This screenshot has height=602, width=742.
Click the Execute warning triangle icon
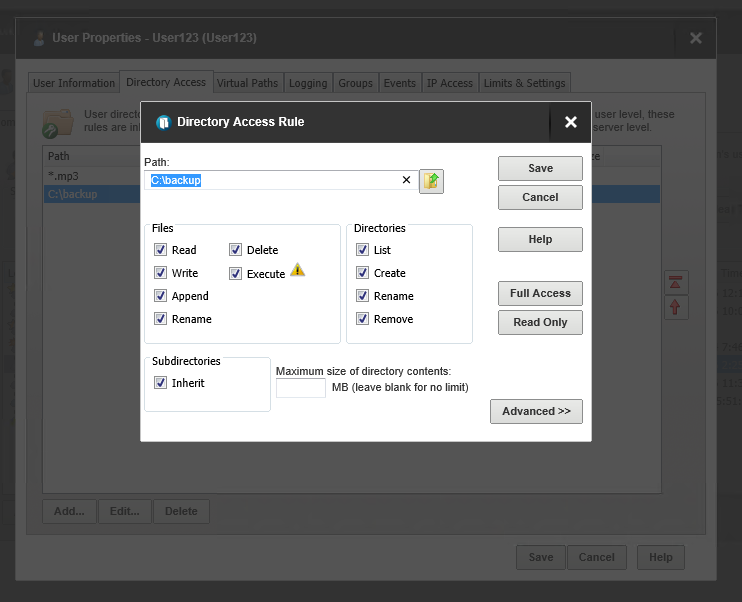[297, 270]
